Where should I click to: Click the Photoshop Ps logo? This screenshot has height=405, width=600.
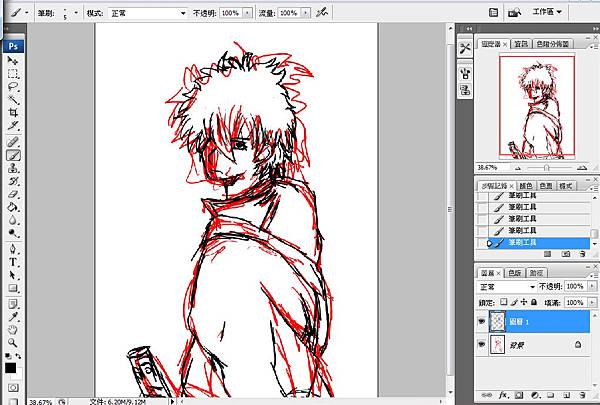13,46
